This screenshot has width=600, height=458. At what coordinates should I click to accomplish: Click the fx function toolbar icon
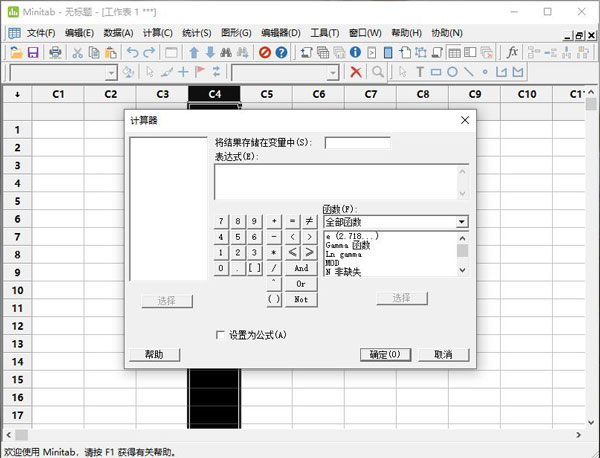[x=512, y=52]
